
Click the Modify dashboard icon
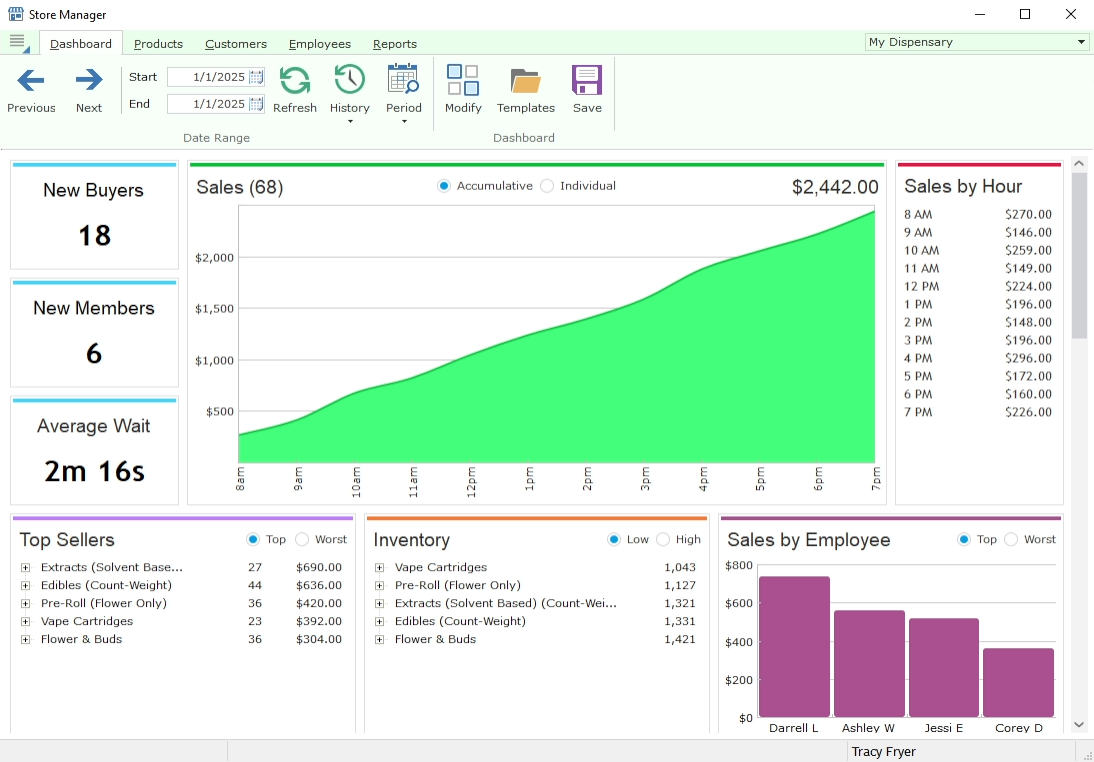point(463,80)
